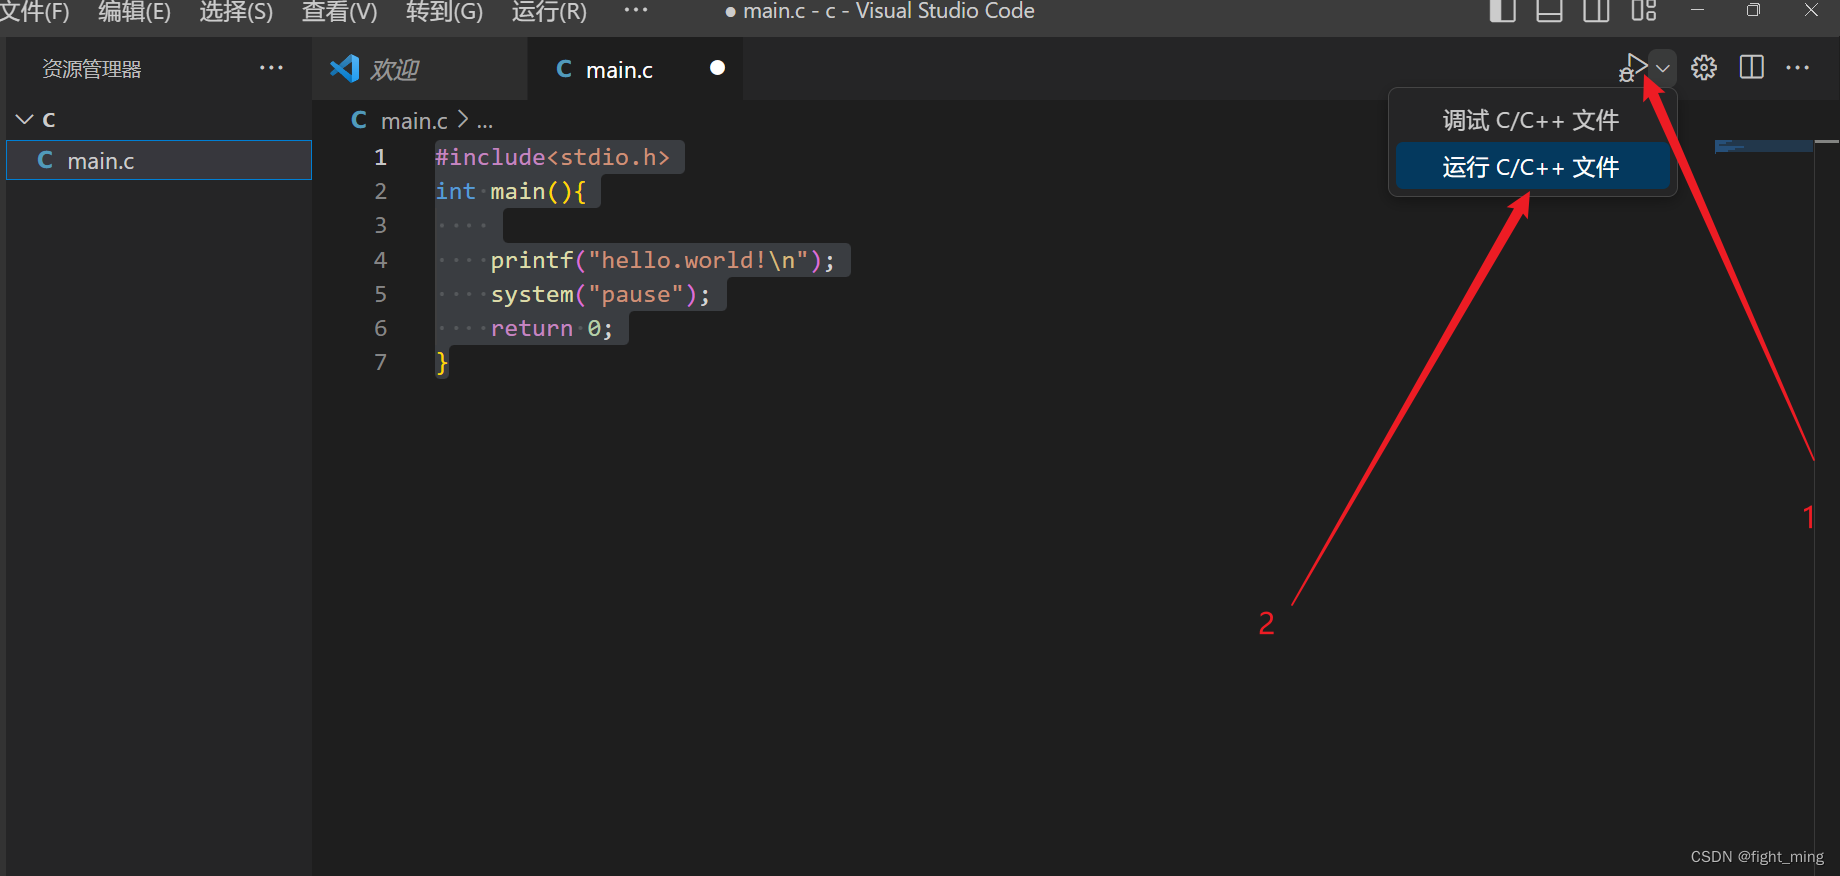Open more editor actions ellipsis
1840x876 pixels.
click(1797, 67)
